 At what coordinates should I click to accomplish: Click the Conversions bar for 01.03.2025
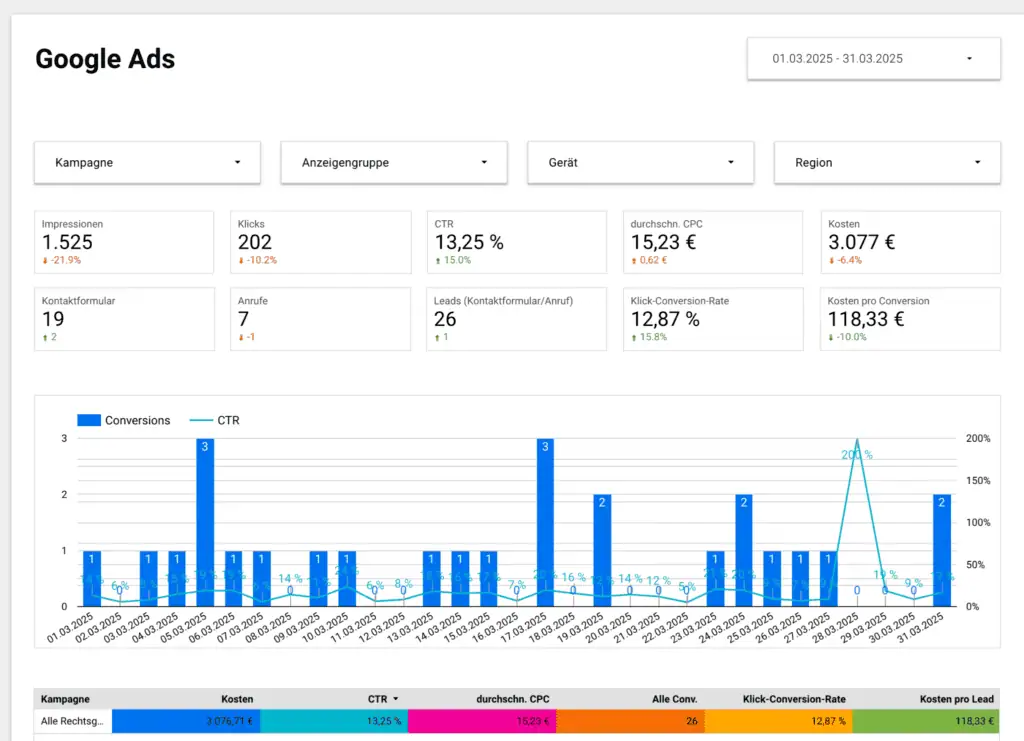click(x=91, y=578)
